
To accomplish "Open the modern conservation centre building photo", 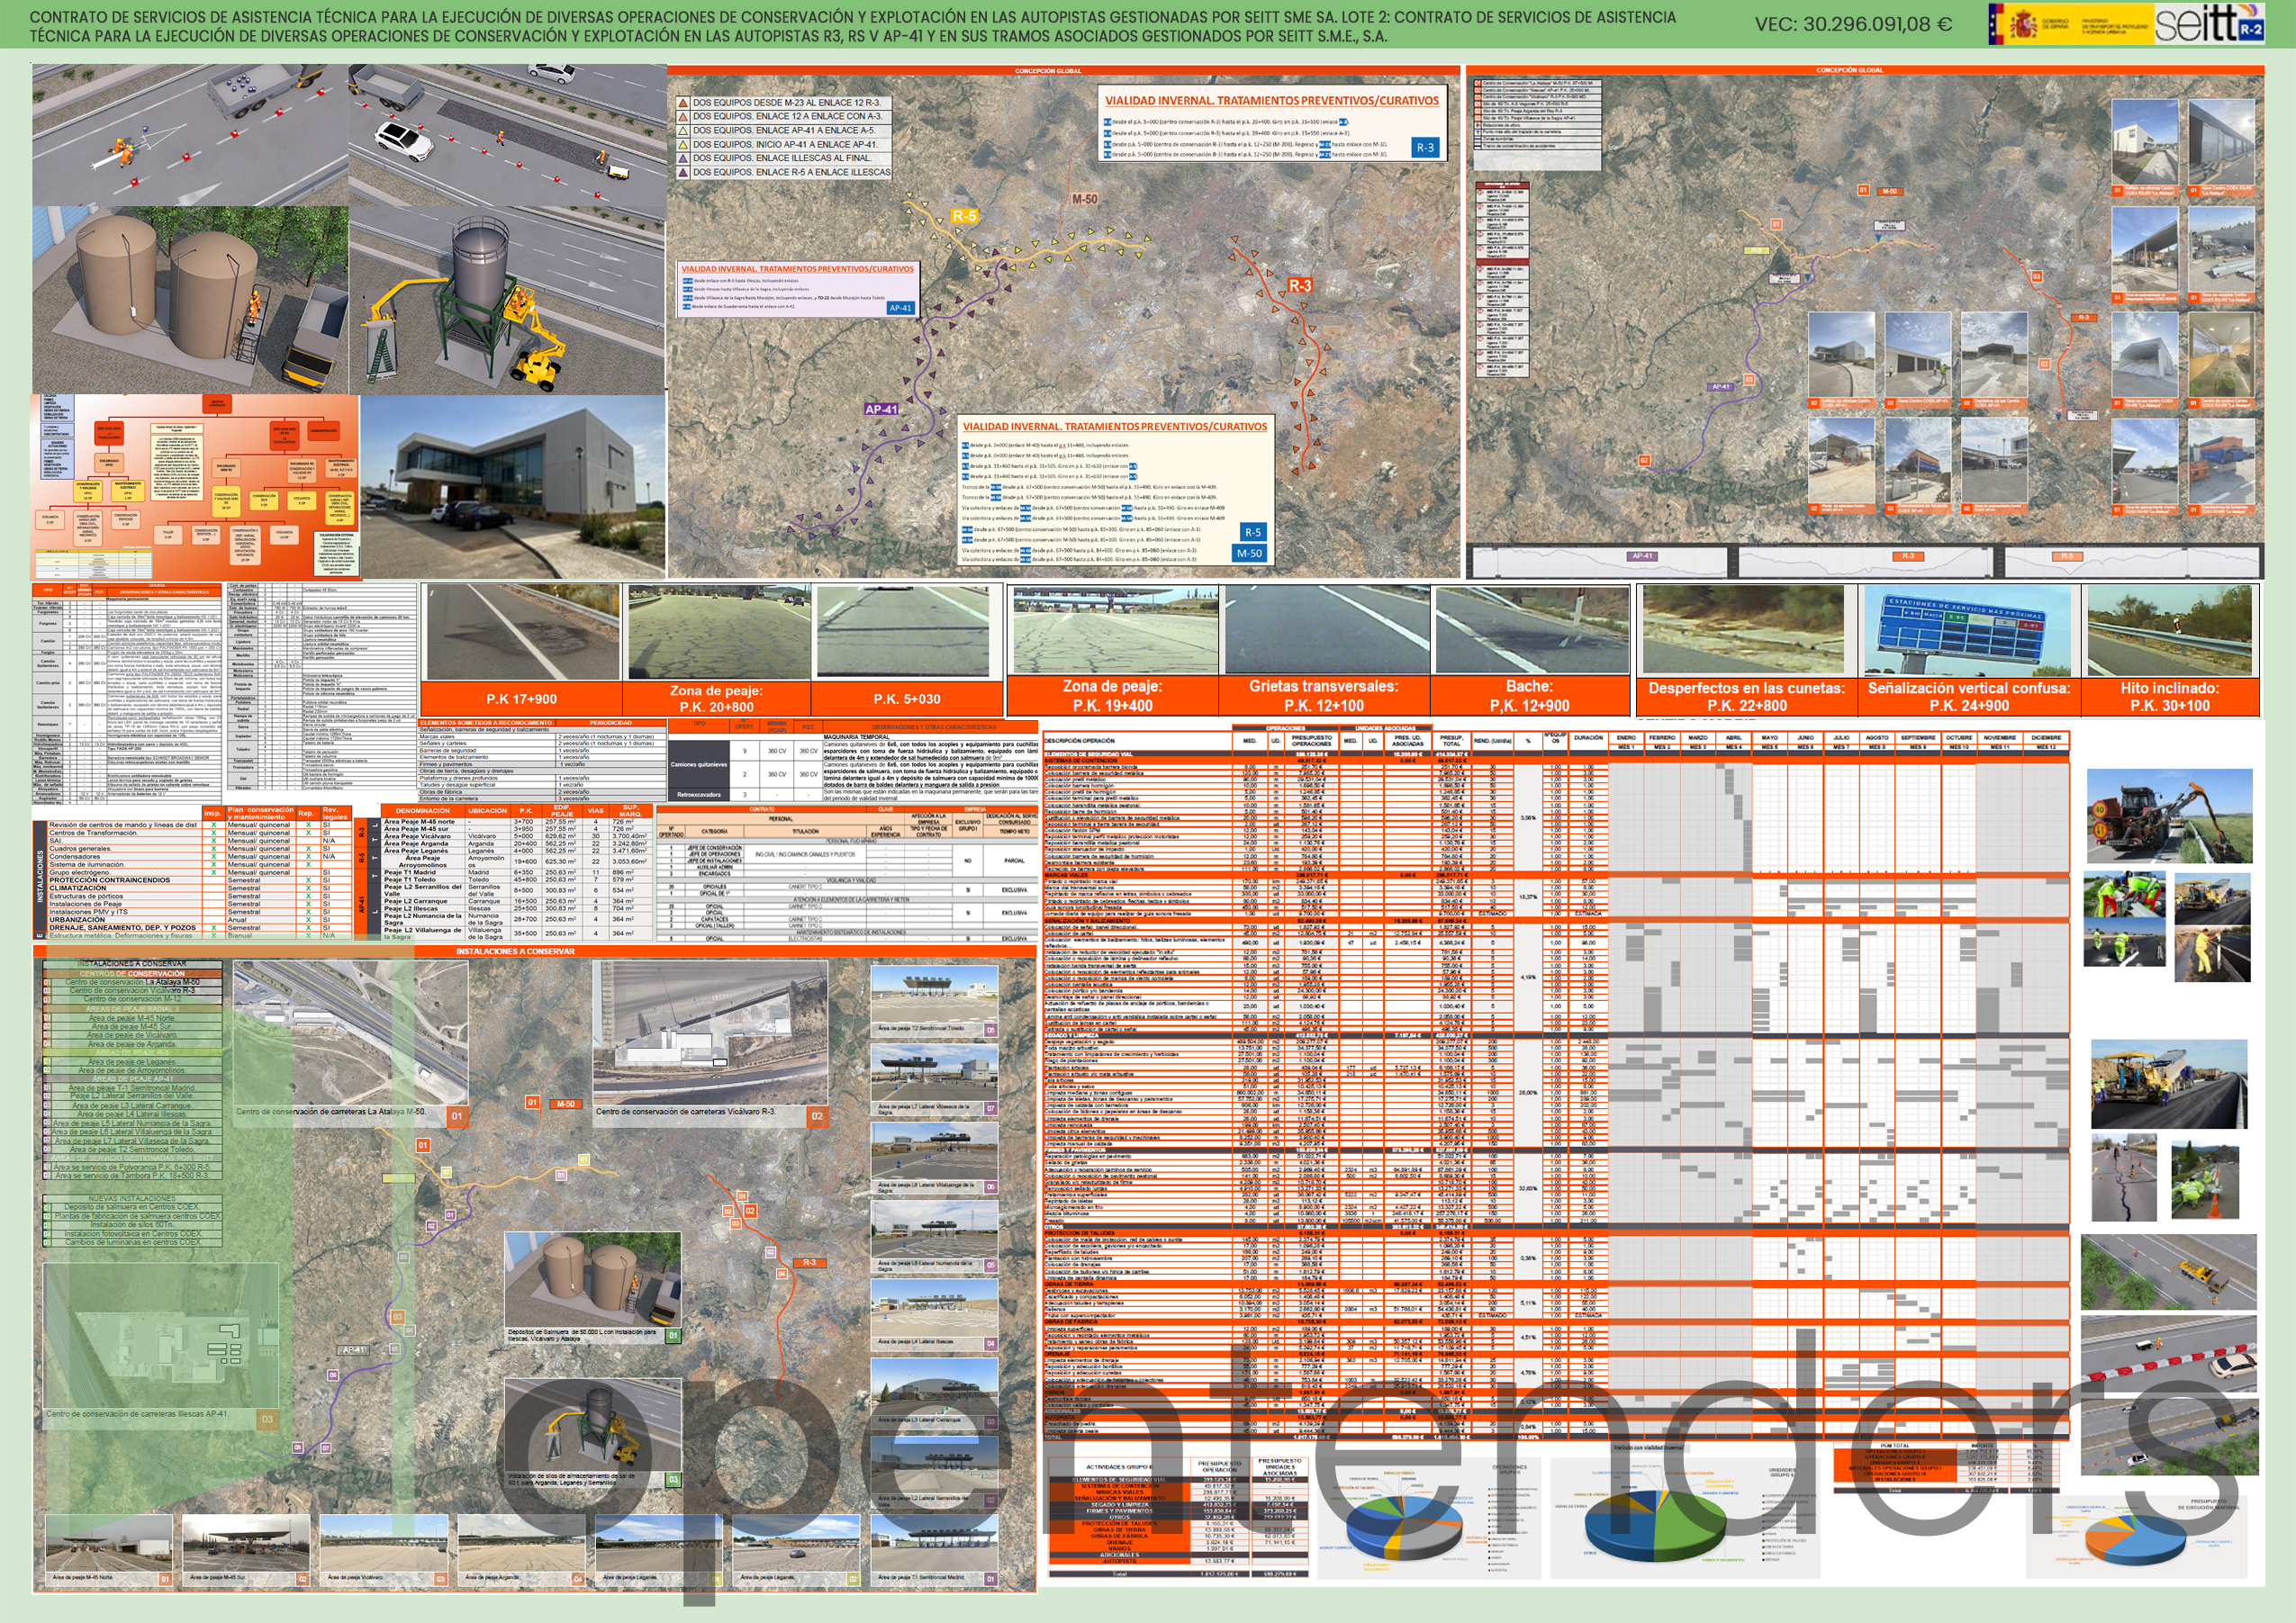I will click(x=513, y=488).
